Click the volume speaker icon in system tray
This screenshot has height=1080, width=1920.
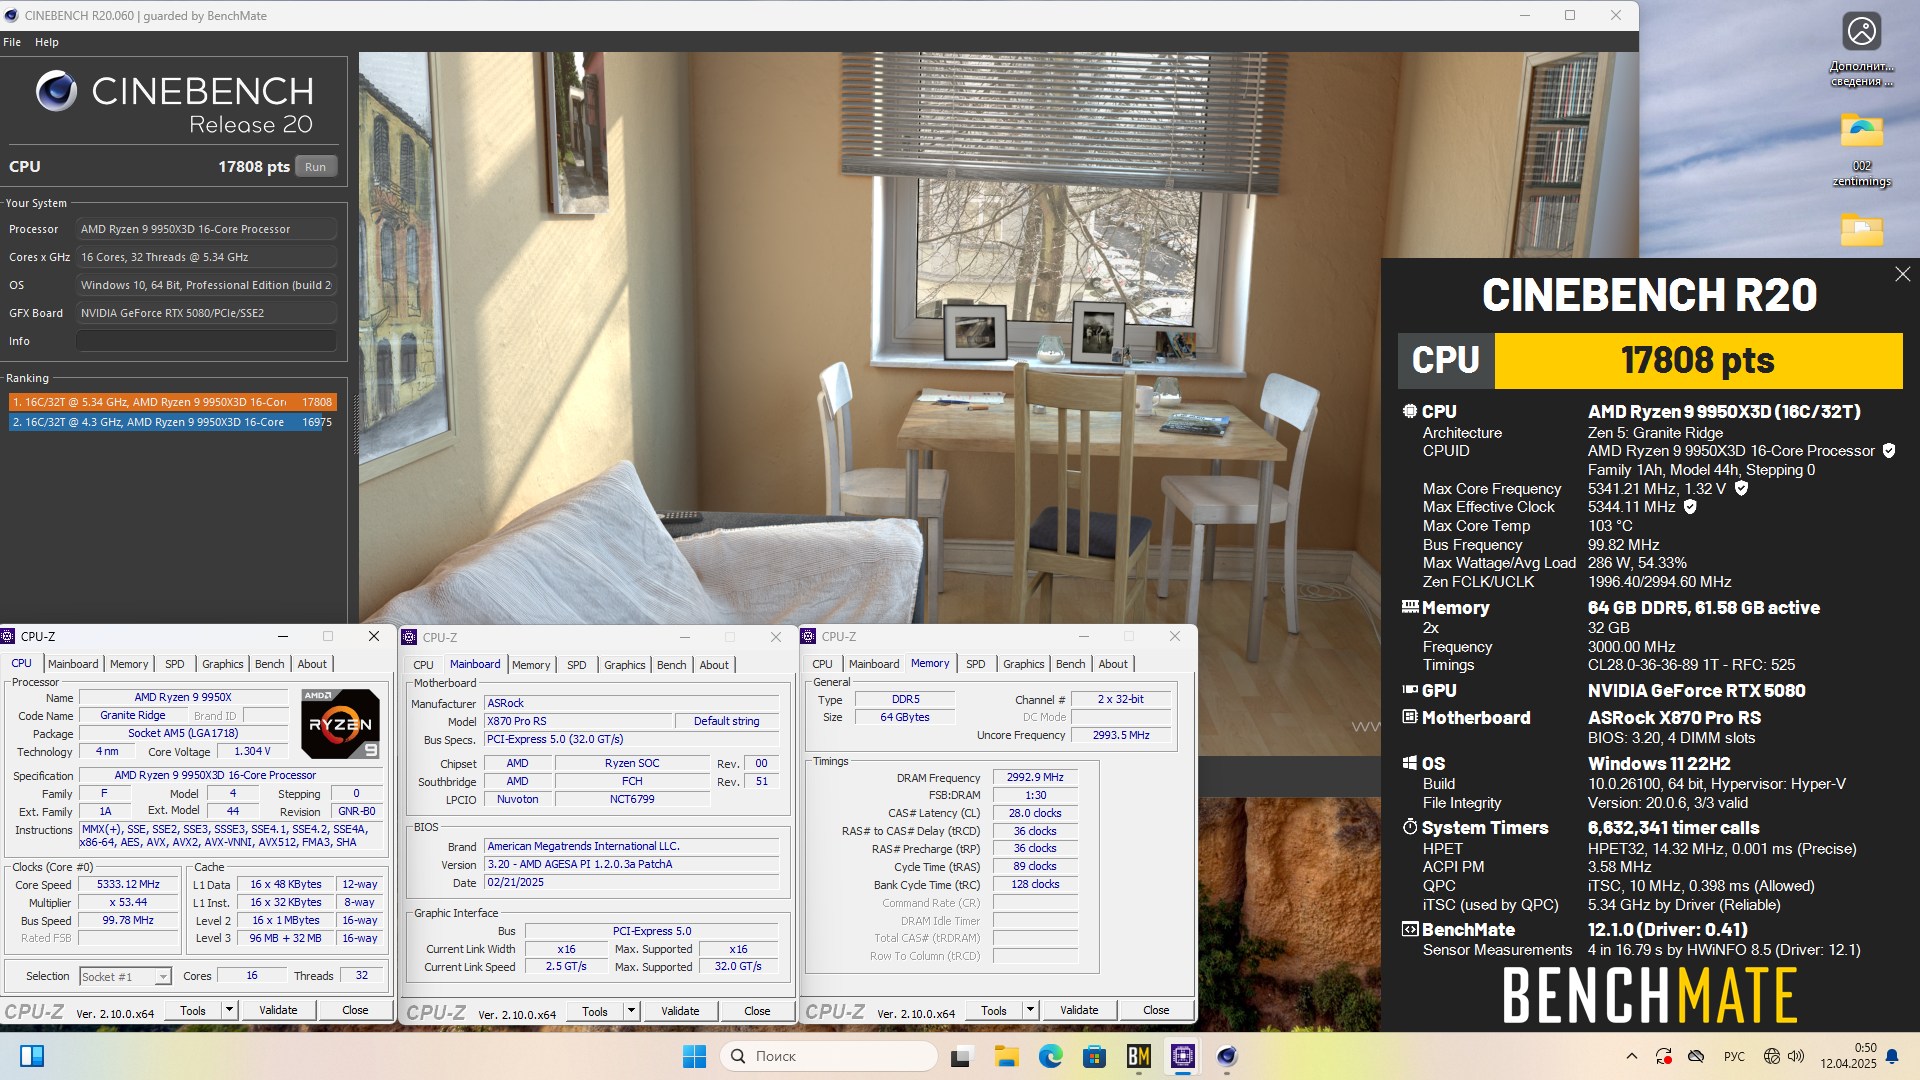coord(1796,1056)
